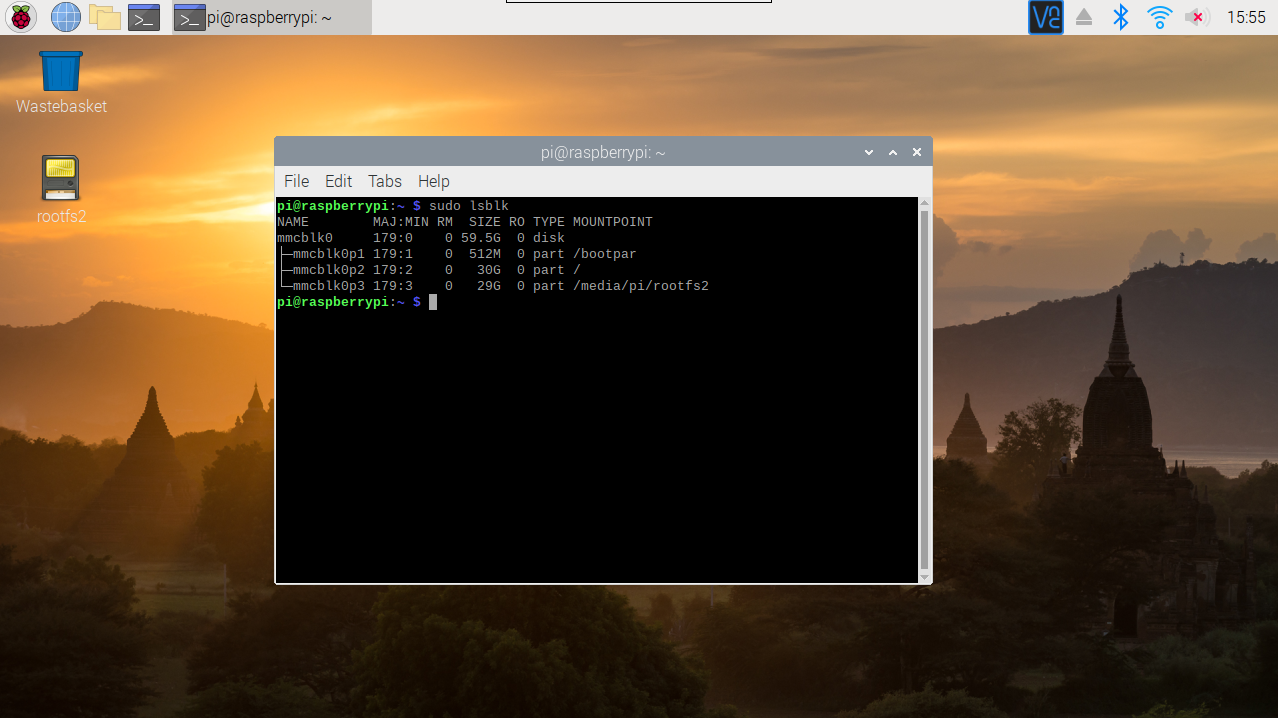Open the Raspberry Pi applications menu

click(21, 17)
